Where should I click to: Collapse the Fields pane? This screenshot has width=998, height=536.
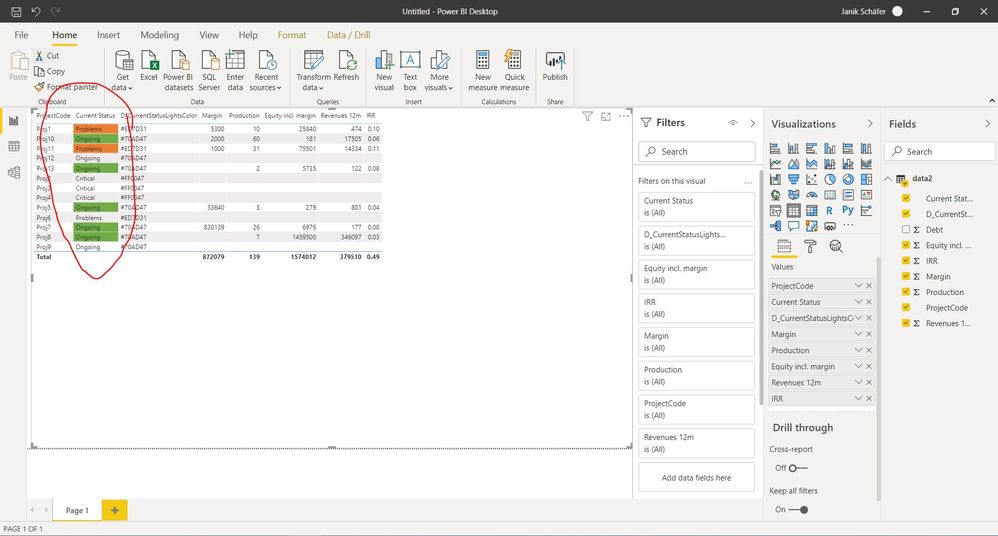987,123
